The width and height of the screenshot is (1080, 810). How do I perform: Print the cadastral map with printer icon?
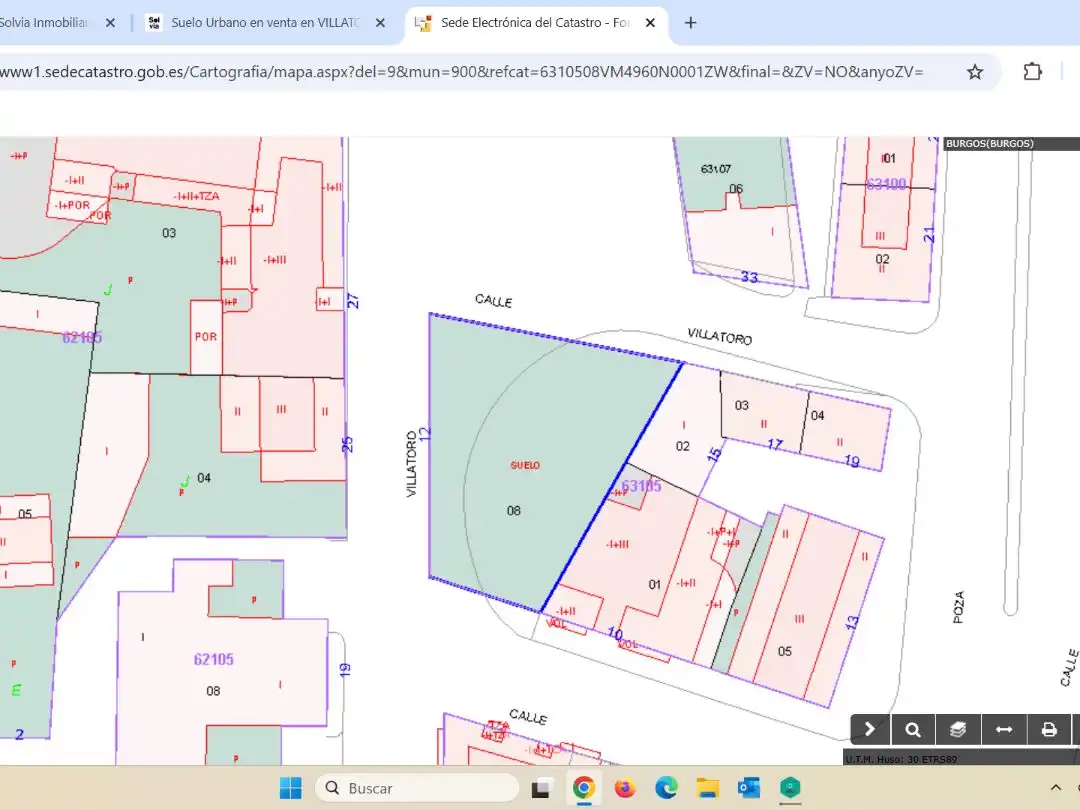click(x=1048, y=729)
